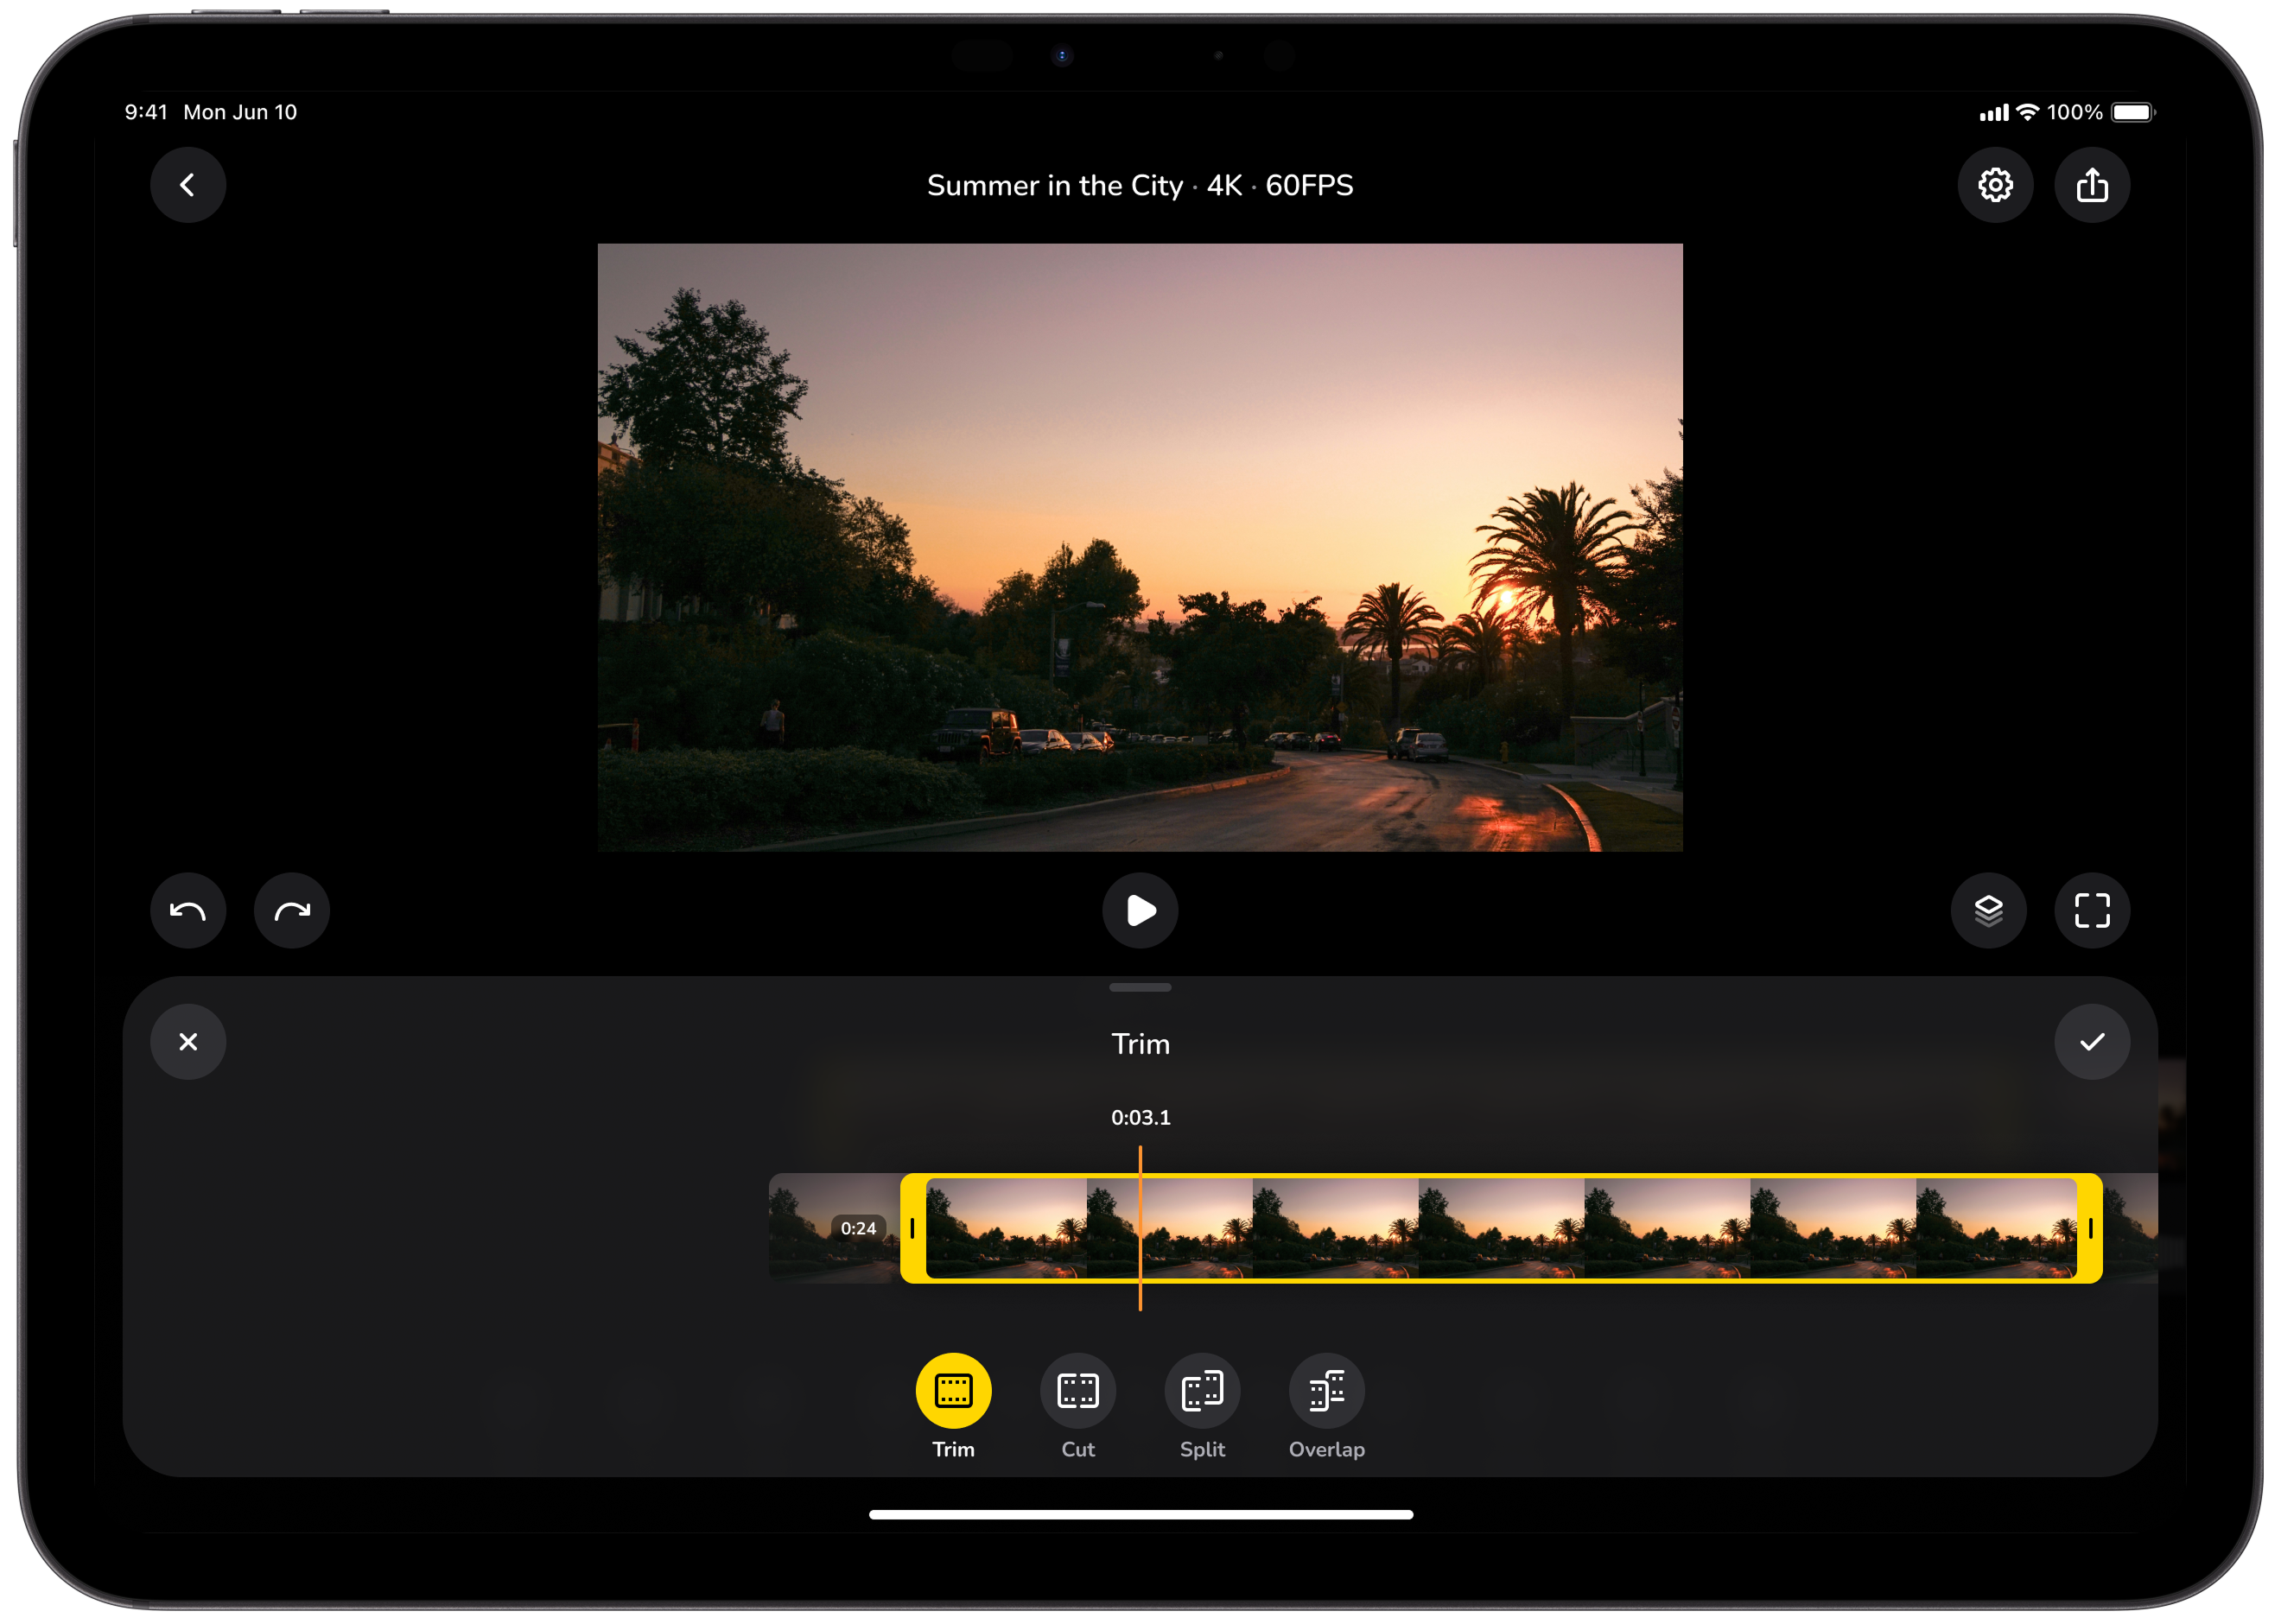Open project settings with gear icon
The height and width of the screenshot is (1624, 2281).
point(1996,185)
